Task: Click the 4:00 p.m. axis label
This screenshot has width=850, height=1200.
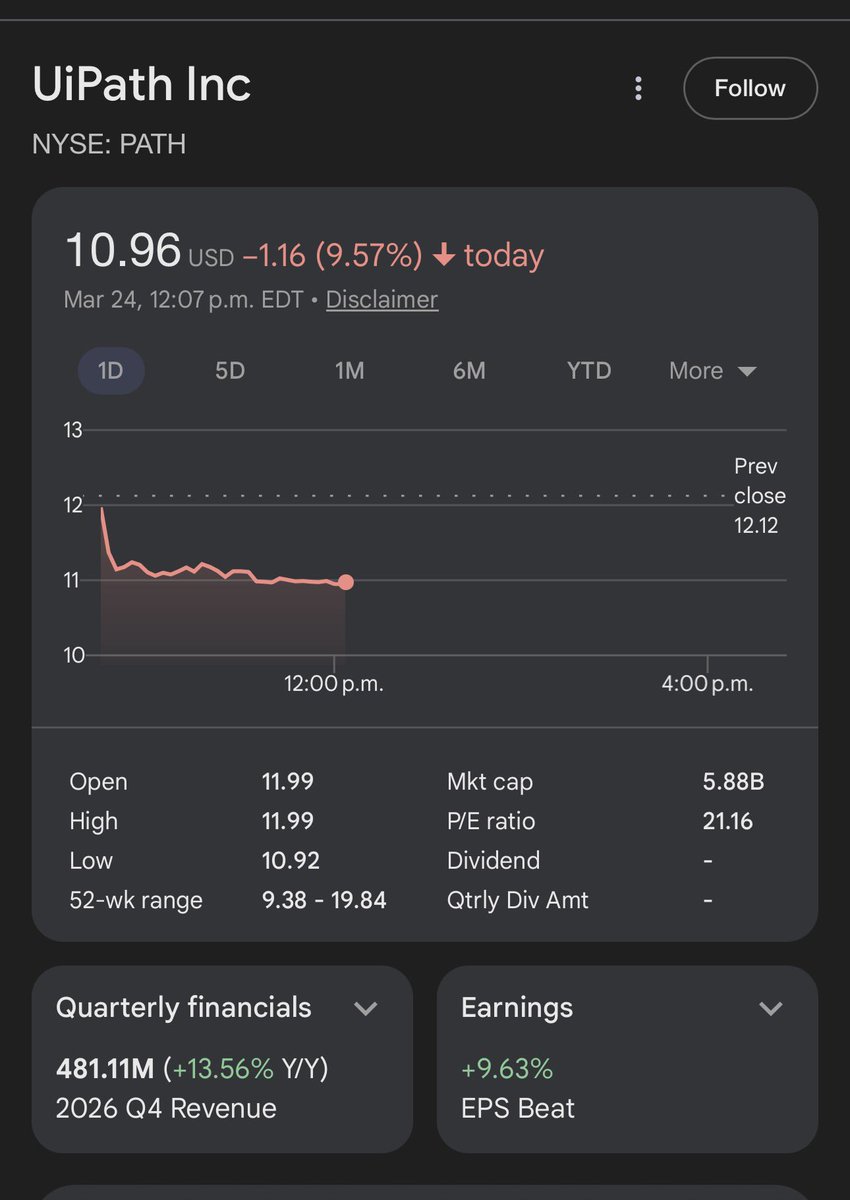Action: pos(708,684)
